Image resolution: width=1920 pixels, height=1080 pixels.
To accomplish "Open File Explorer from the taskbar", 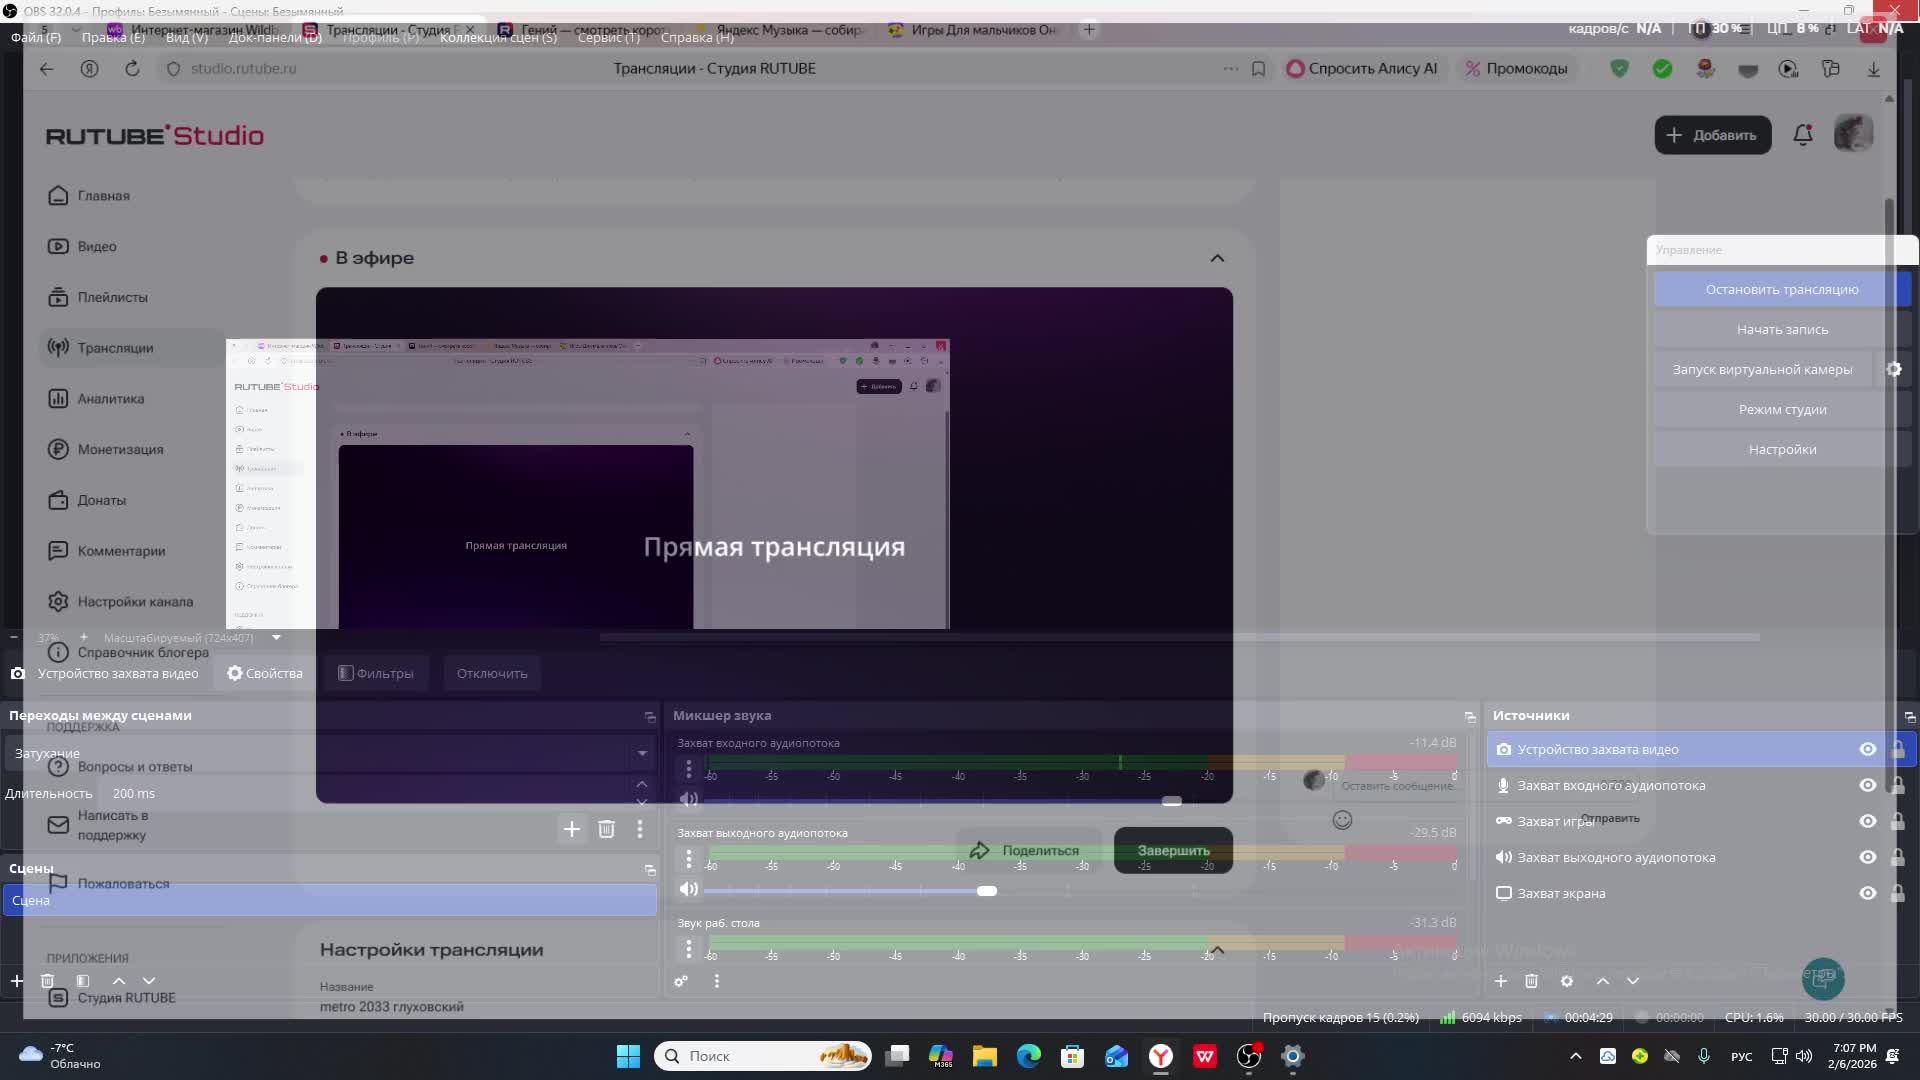I will pos(985,1056).
